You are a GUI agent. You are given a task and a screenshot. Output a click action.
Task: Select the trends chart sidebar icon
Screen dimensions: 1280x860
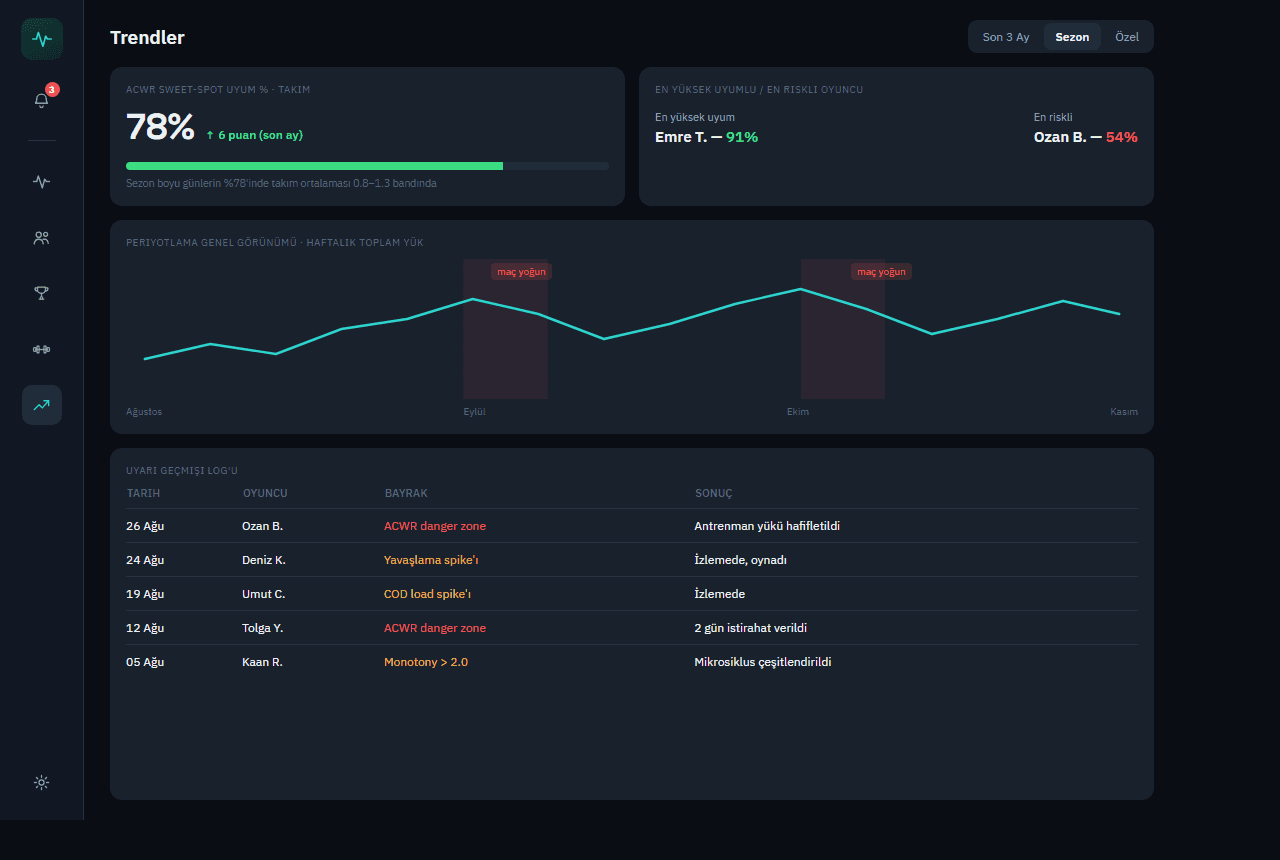click(x=42, y=405)
